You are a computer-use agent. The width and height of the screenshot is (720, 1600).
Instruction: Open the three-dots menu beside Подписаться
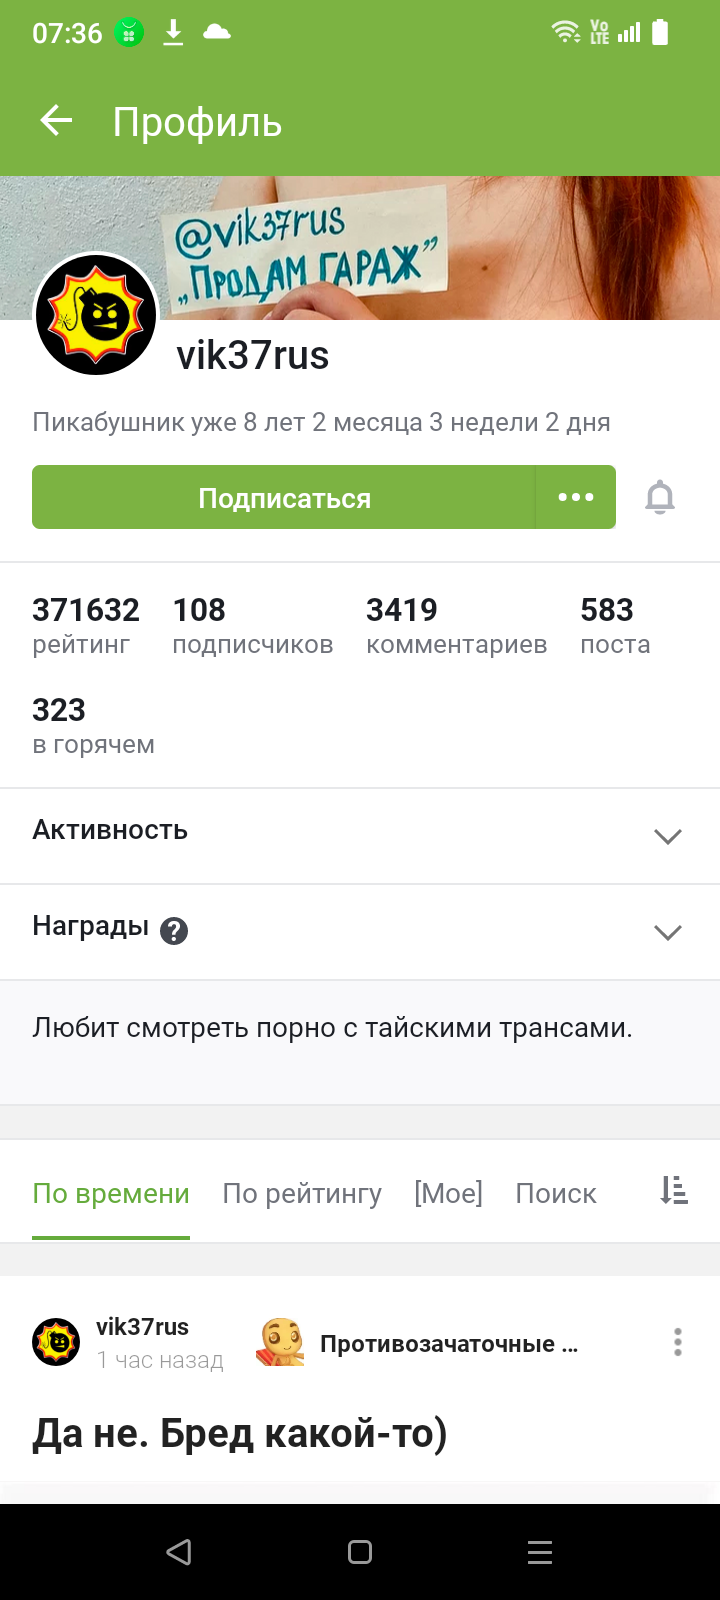[x=576, y=497]
